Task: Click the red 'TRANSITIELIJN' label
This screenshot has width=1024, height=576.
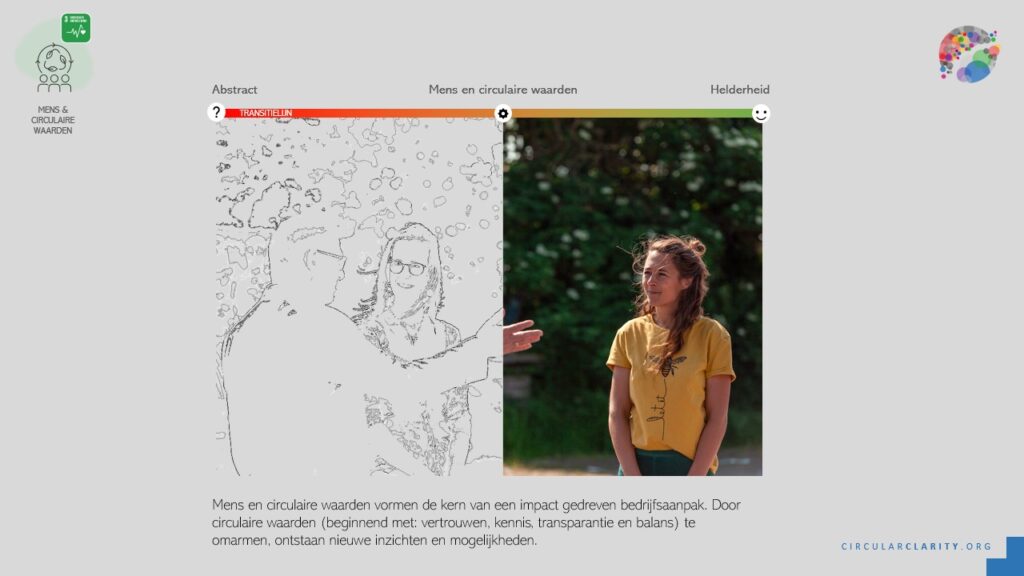Action: coord(265,113)
